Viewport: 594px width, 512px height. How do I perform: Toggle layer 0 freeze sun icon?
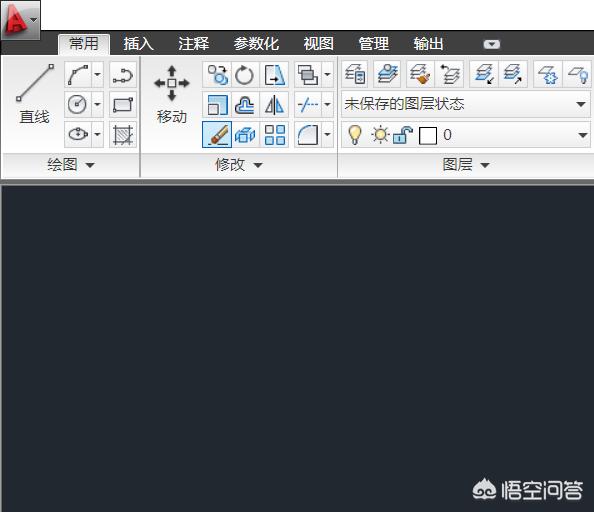coord(380,135)
